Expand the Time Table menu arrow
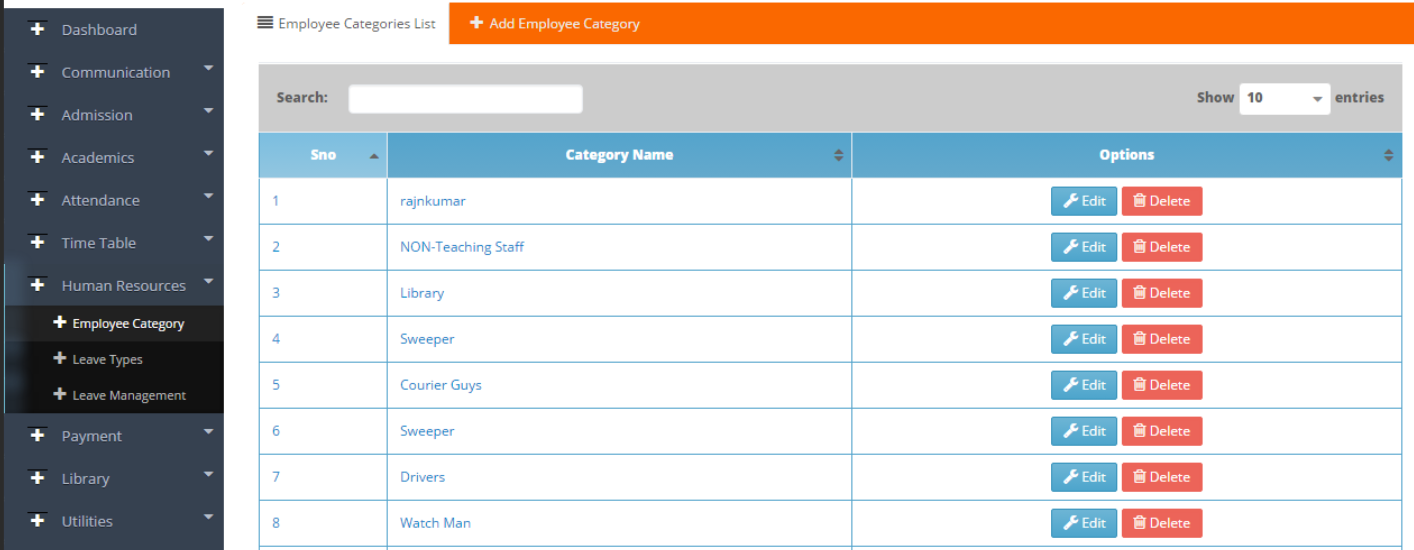This screenshot has height=550, width=1414. click(208, 239)
